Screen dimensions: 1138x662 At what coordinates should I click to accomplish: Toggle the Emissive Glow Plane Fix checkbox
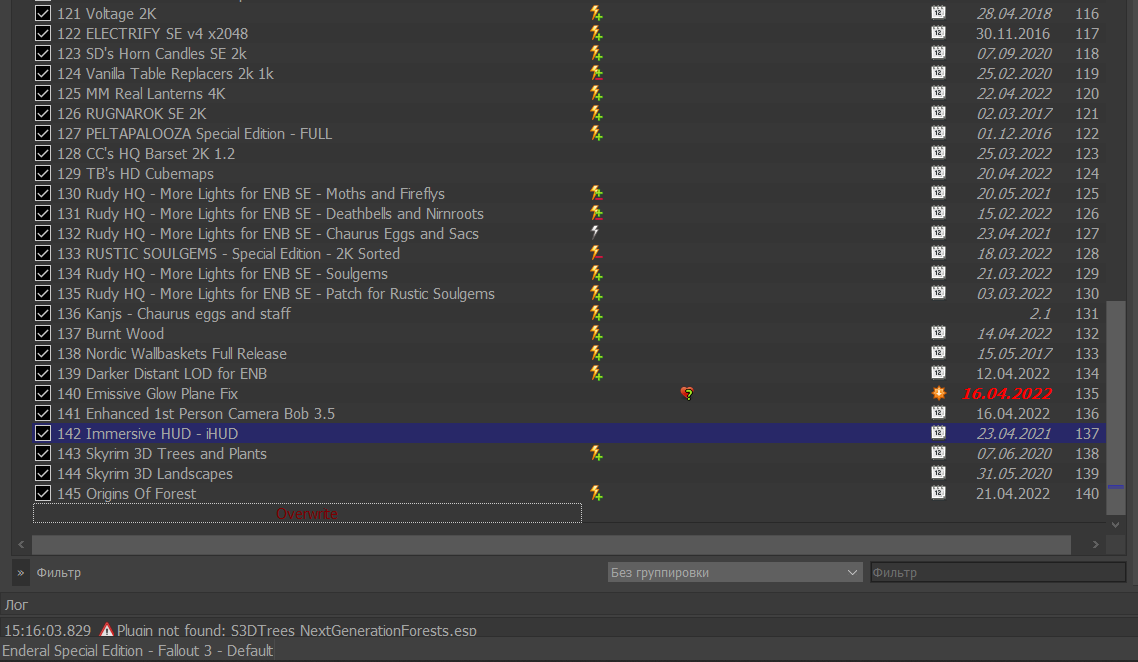pyautogui.click(x=43, y=393)
